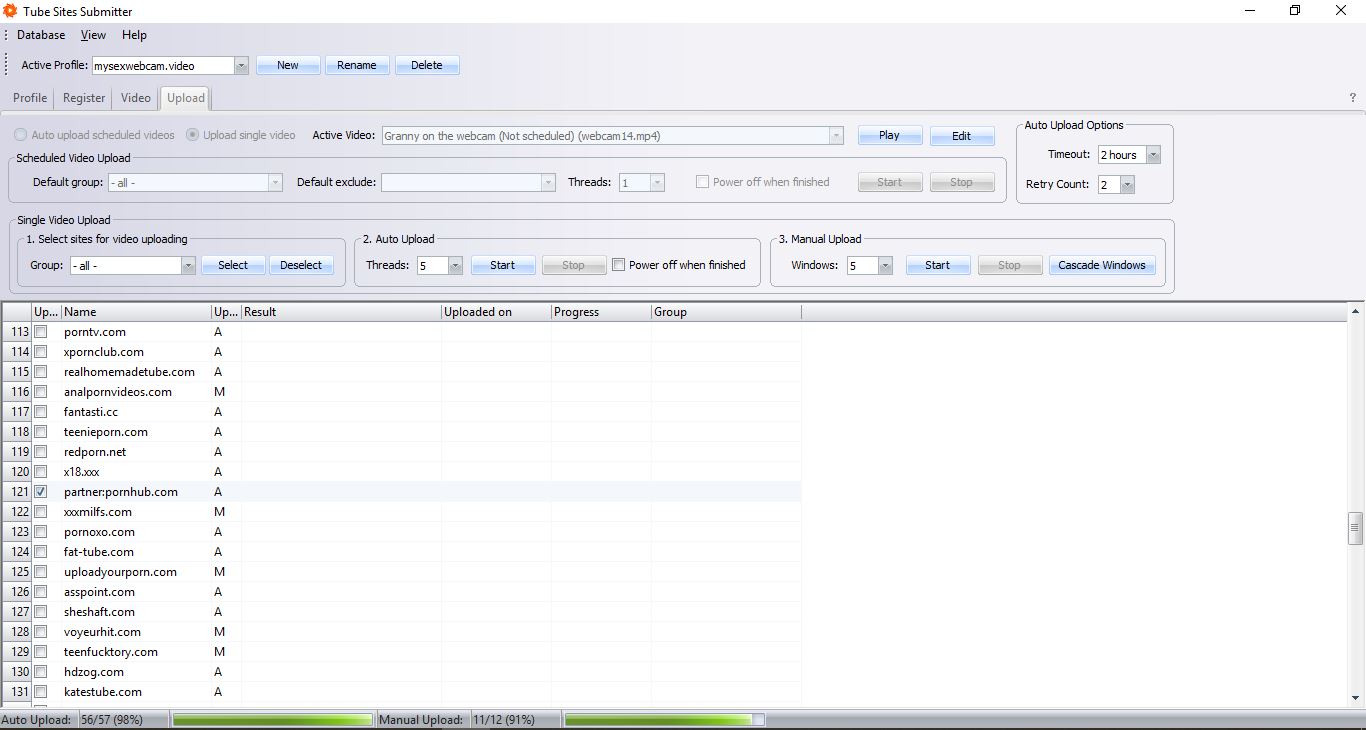1366x730 pixels.
Task: Click the Rename profile button
Action: click(357, 65)
